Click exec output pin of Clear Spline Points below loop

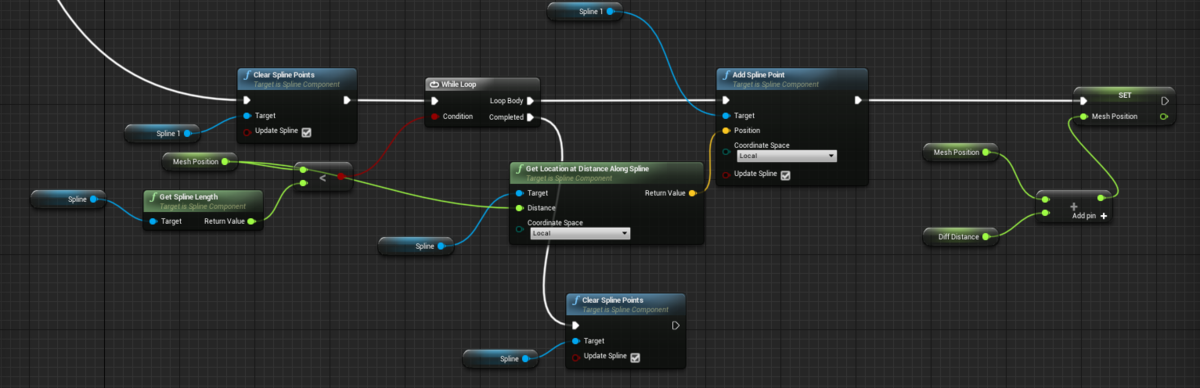[676, 325]
